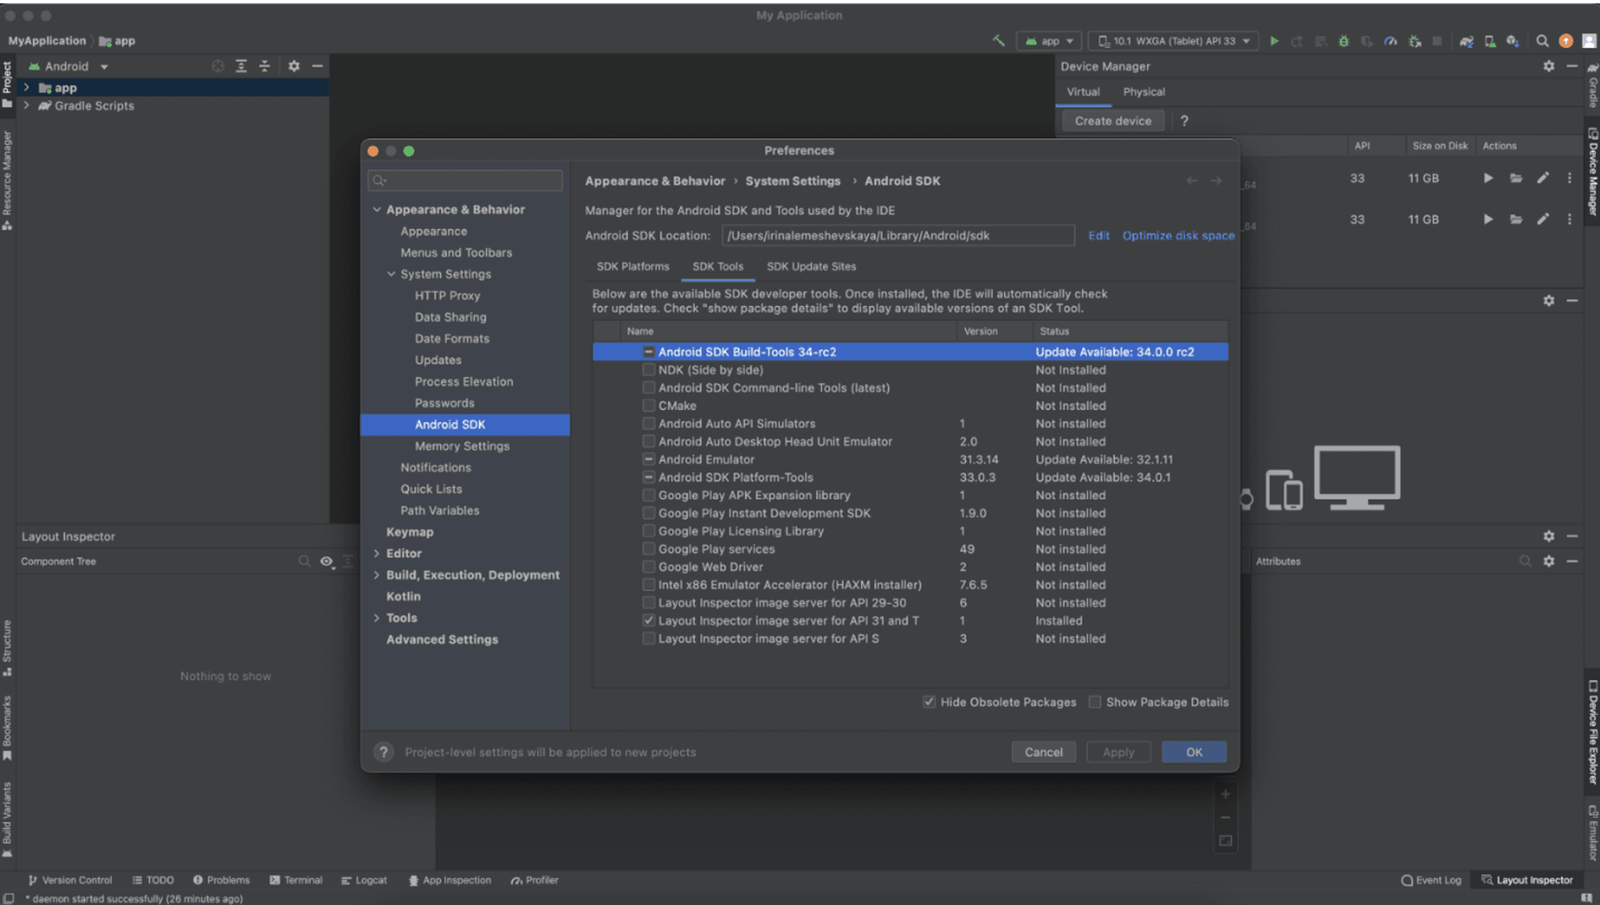The width and height of the screenshot is (1600, 905).
Task: Open the Android project view dropdown
Action: pos(68,66)
